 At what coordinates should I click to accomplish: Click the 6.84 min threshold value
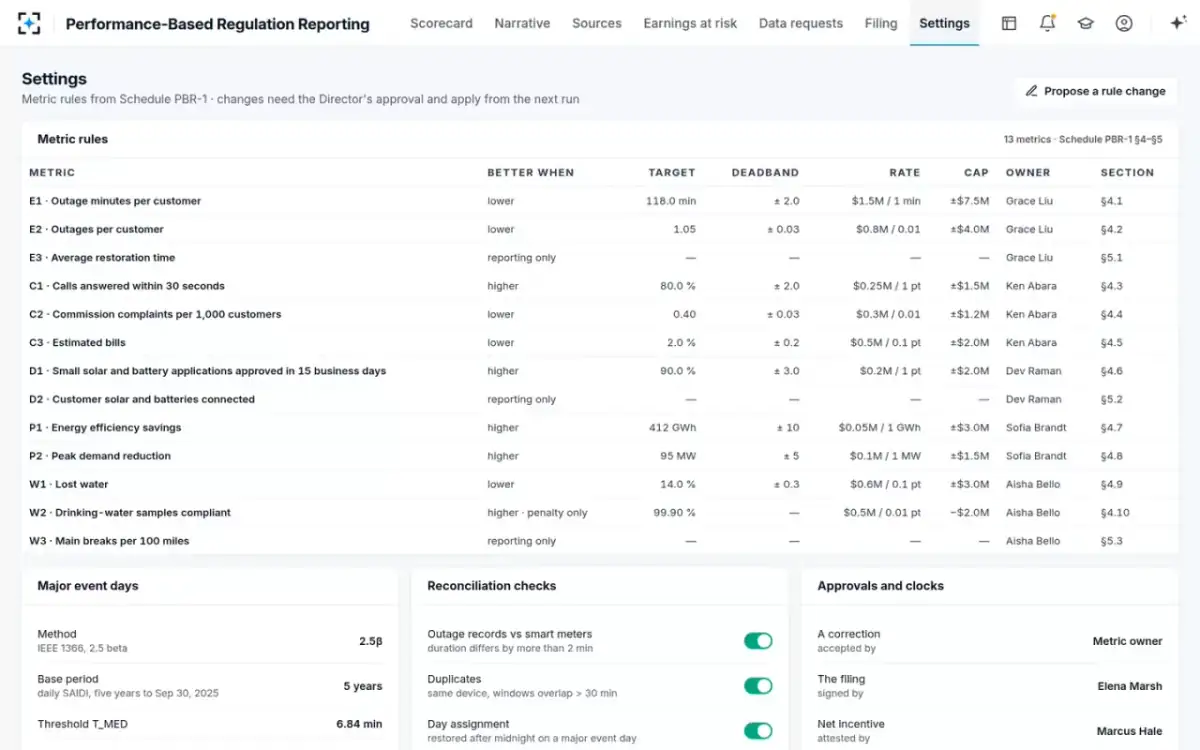(x=359, y=724)
